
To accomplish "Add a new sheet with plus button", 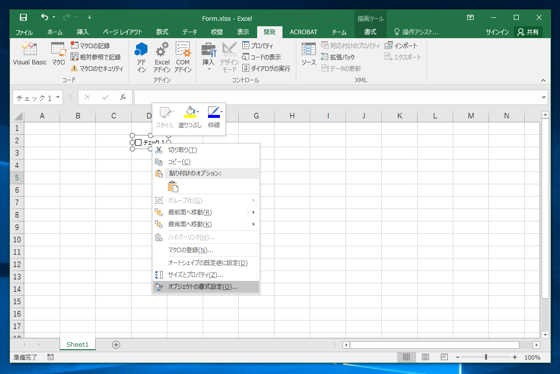I will (x=116, y=345).
